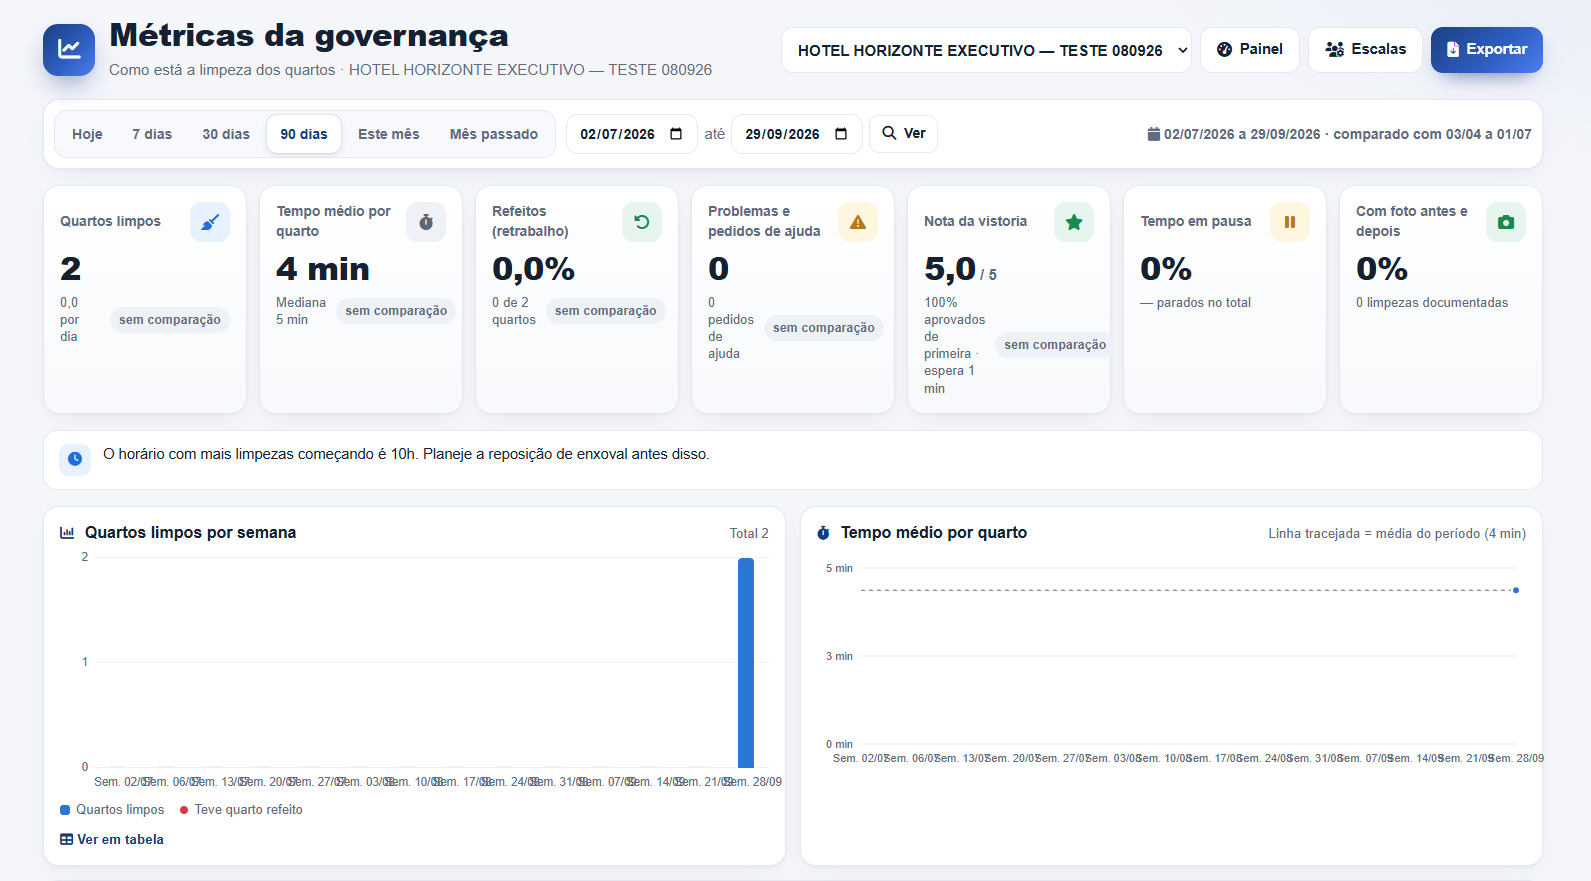Click the calendar icon beside the compared period text
This screenshot has height=881, width=1591.
point(1153,134)
